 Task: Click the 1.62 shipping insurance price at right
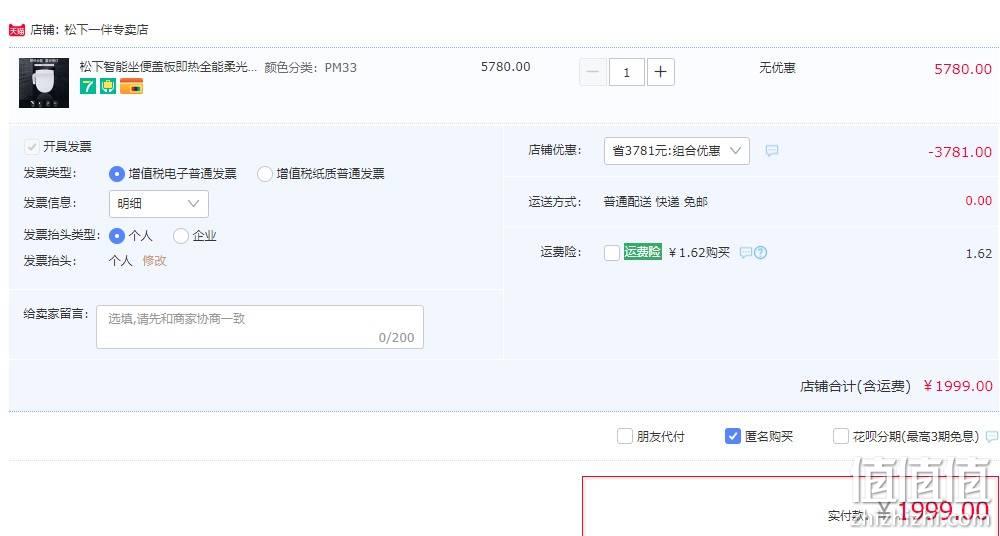(979, 253)
